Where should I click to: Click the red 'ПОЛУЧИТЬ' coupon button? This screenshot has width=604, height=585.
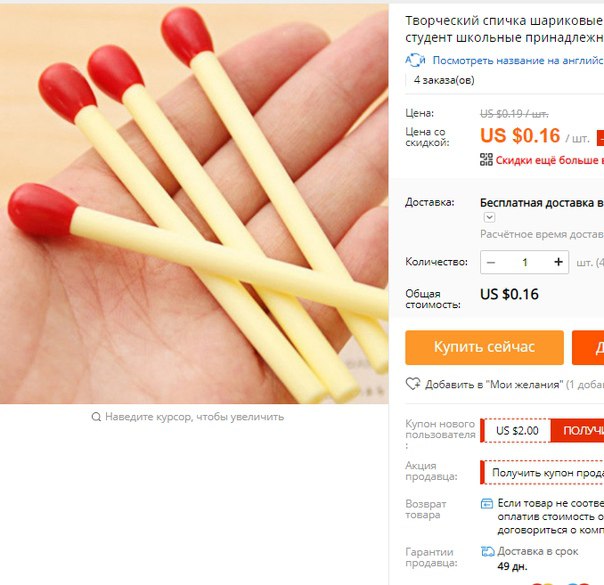pos(577,431)
